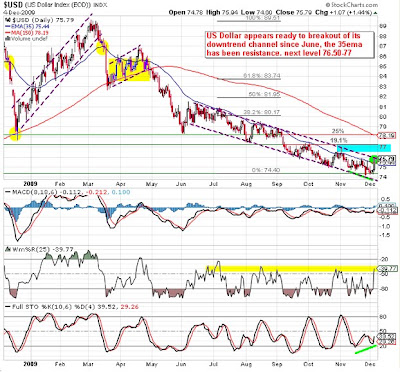Click the yellow highlighted consolidation box in April
Viewport: 400px width, 372px height.
(x=130, y=70)
